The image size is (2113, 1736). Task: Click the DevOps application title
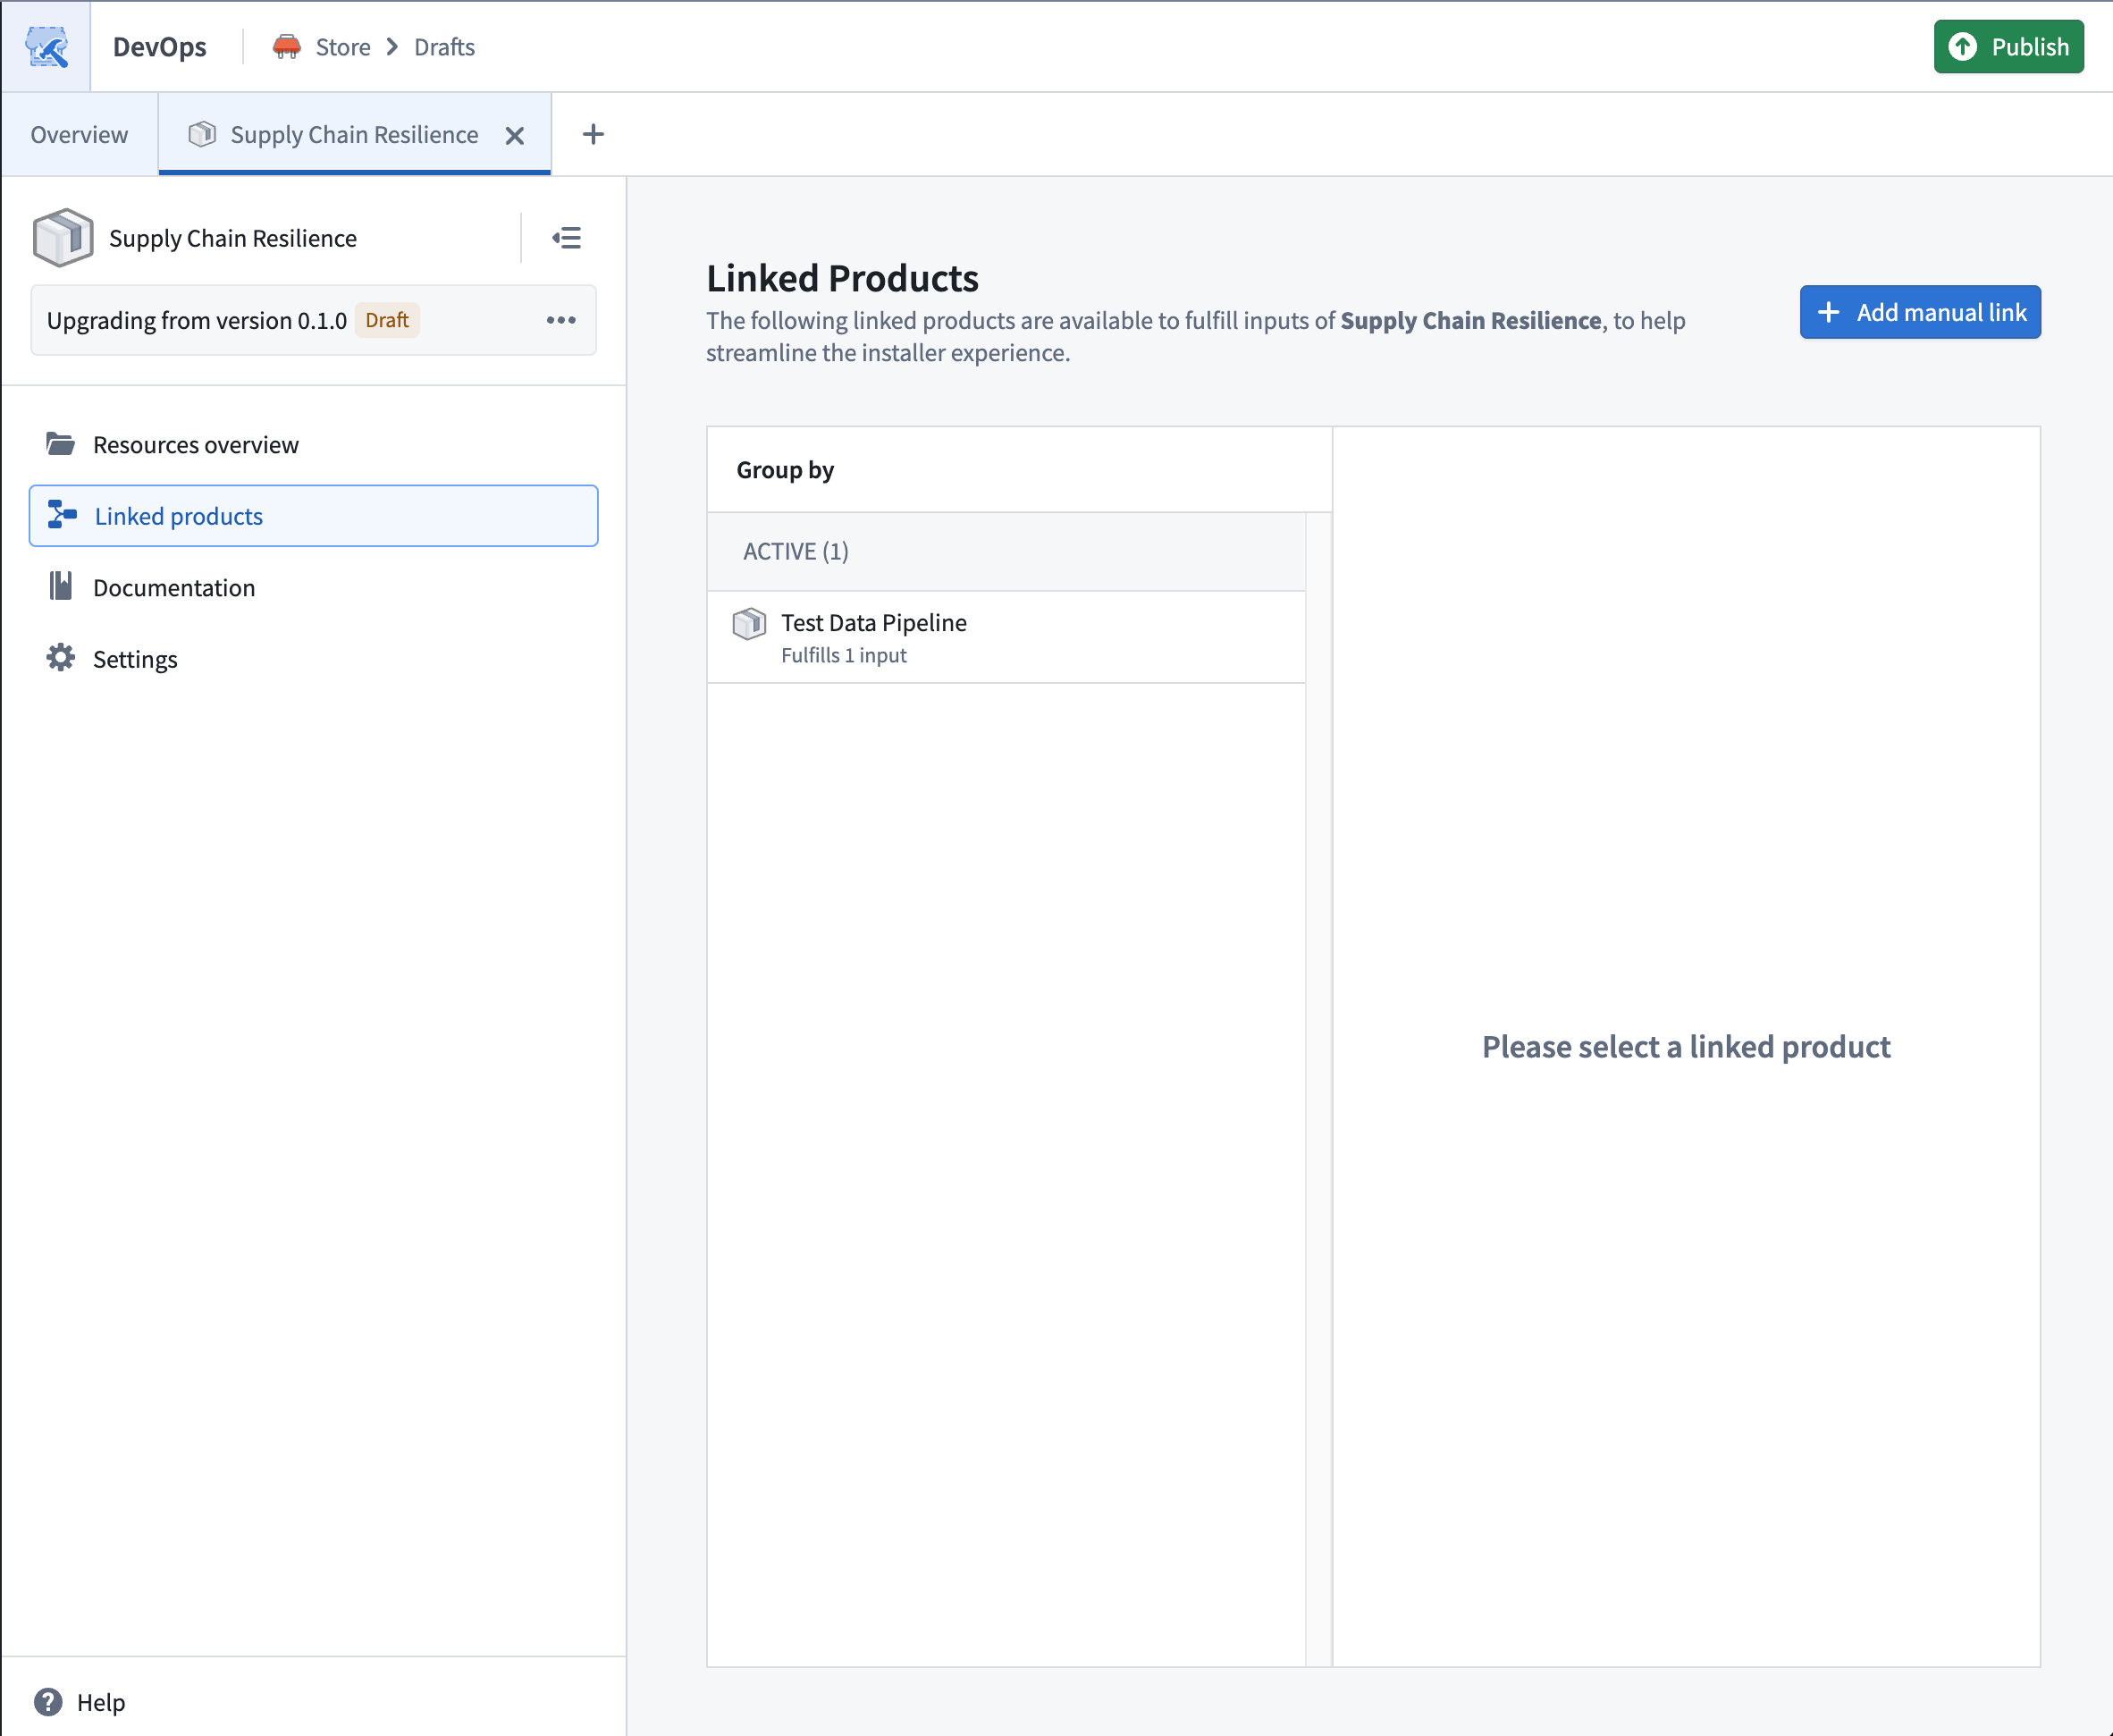(x=160, y=47)
